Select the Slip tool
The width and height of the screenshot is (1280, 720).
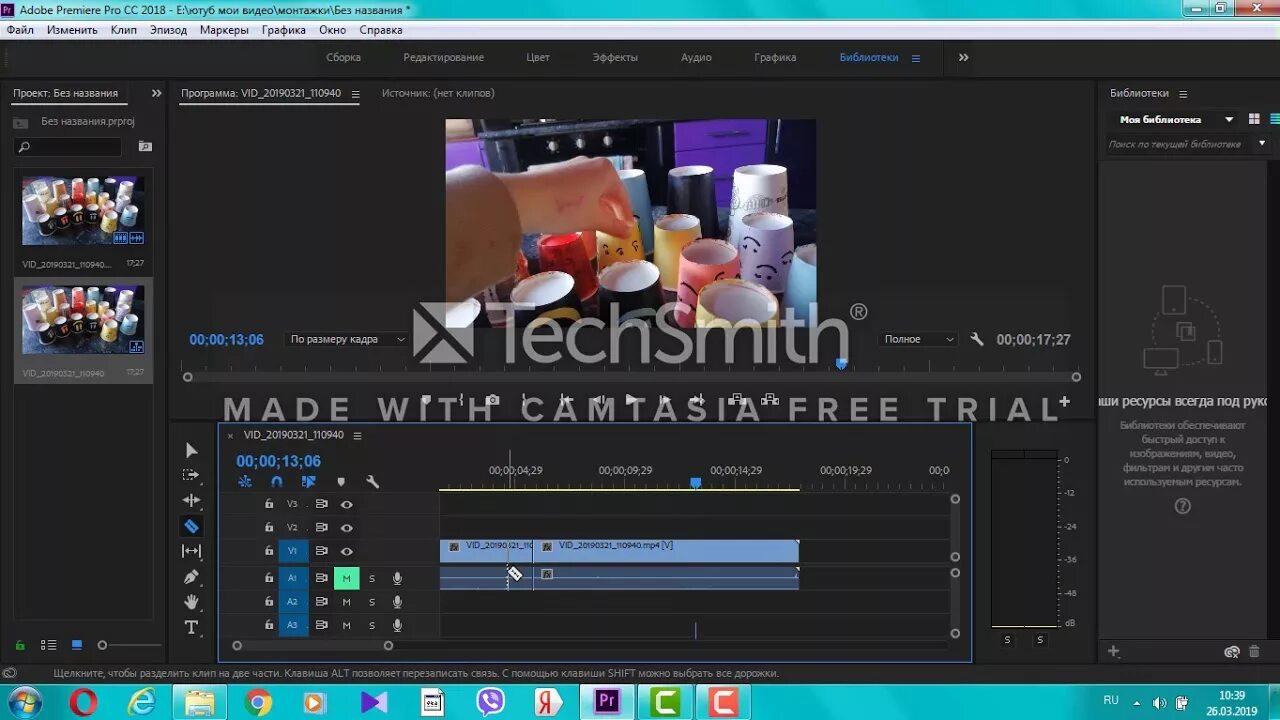(191, 551)
